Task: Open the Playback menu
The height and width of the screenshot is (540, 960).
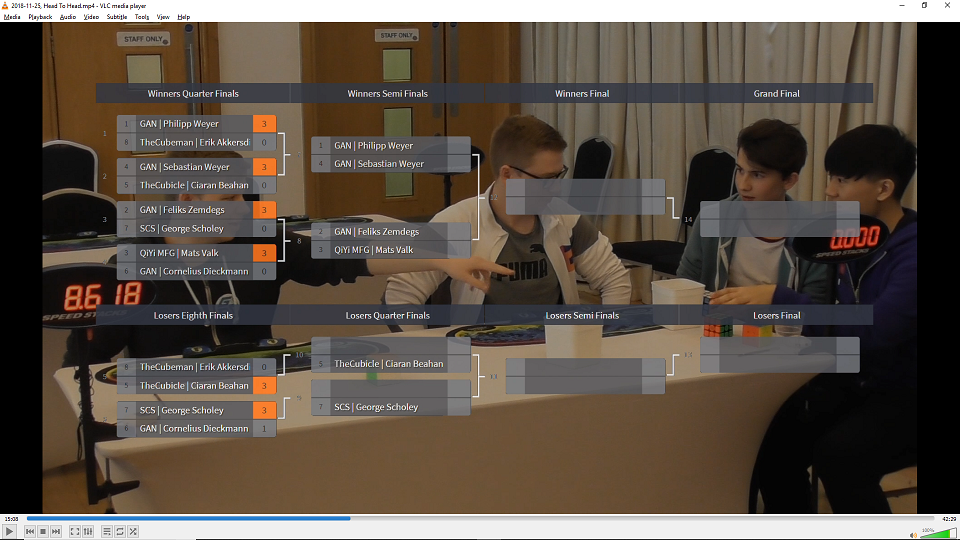Action: pos(40,17)
